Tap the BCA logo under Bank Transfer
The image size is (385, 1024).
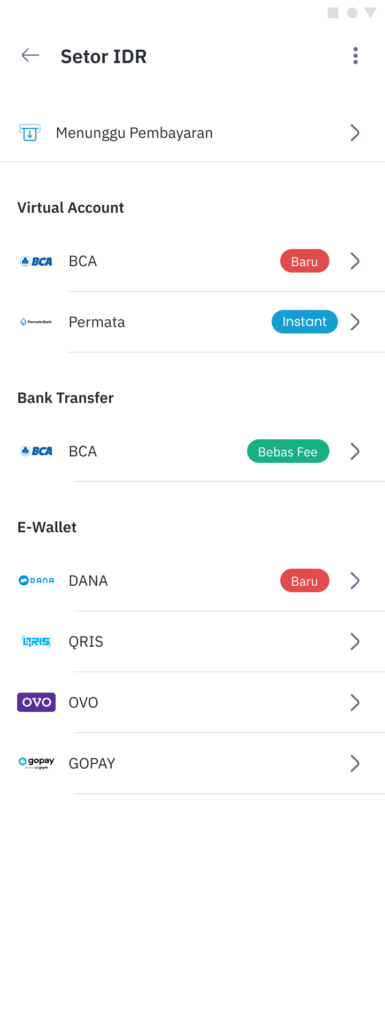36,451
